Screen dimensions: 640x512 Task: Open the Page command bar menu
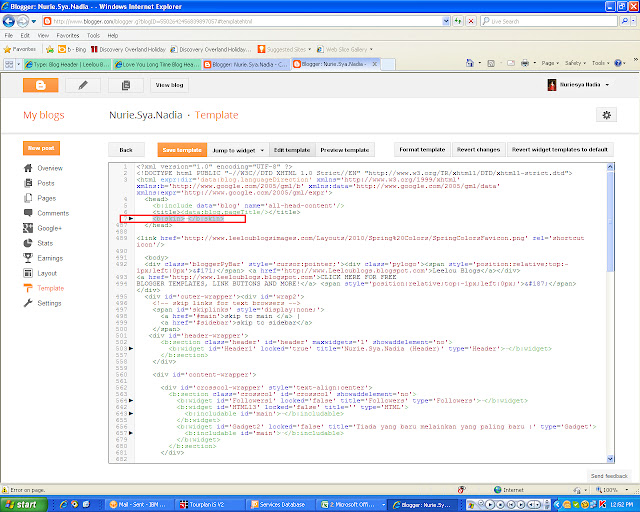coord(550,63)
